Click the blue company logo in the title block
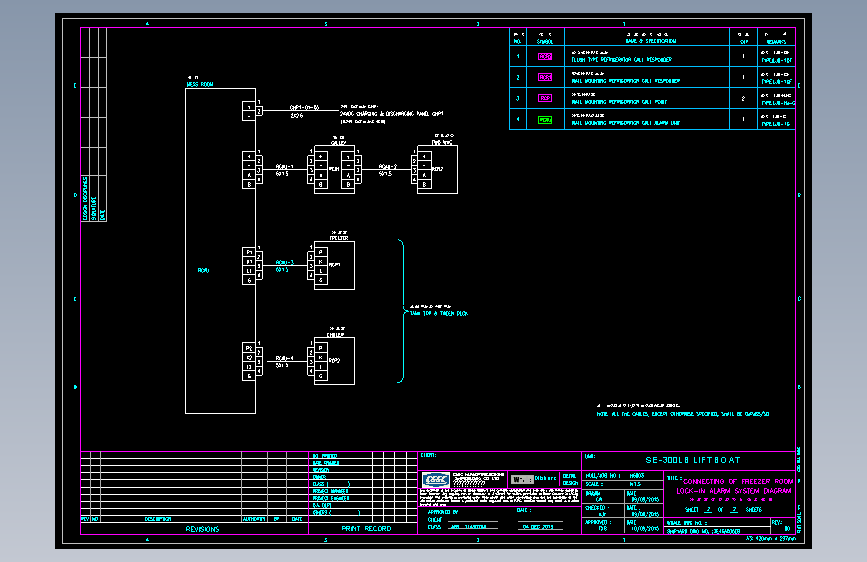 coord(436,480)
